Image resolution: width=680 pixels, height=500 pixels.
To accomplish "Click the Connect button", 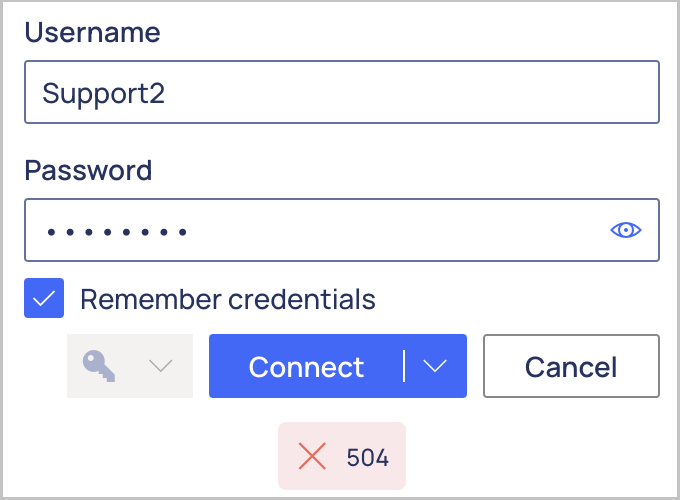I will [x=306, y=366].
